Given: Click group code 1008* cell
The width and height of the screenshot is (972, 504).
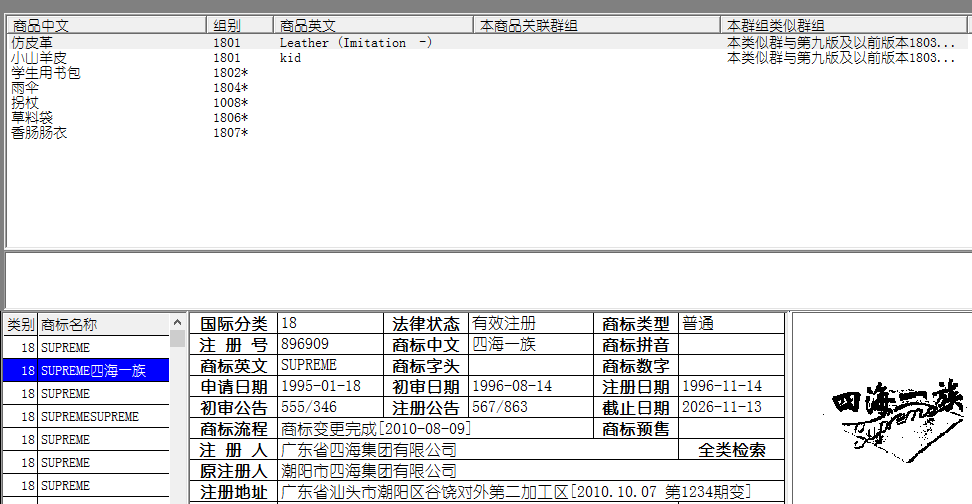Looking at the screenshot, I should pyautogui.click(x=231, y=102).
